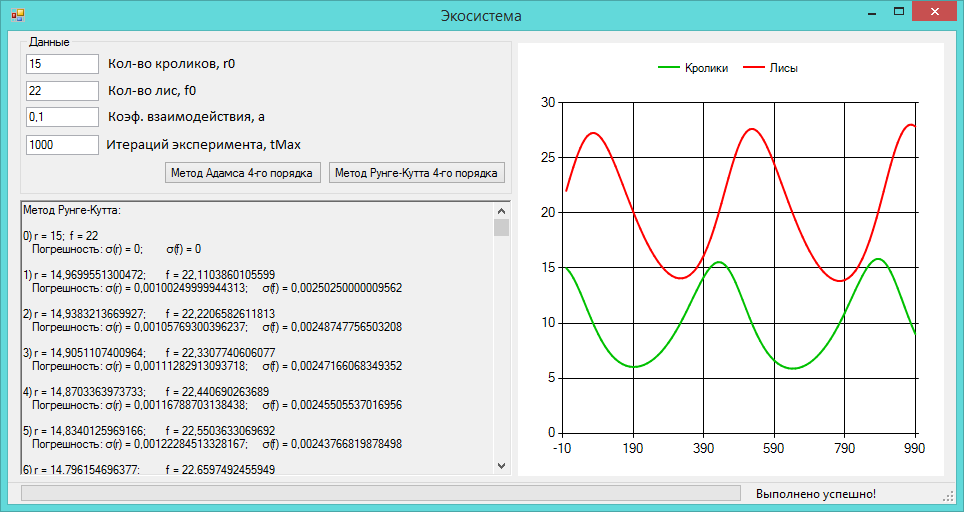
Task: Run Метод Адамса 4-го порядка
Action: click(x=242, y=173)
